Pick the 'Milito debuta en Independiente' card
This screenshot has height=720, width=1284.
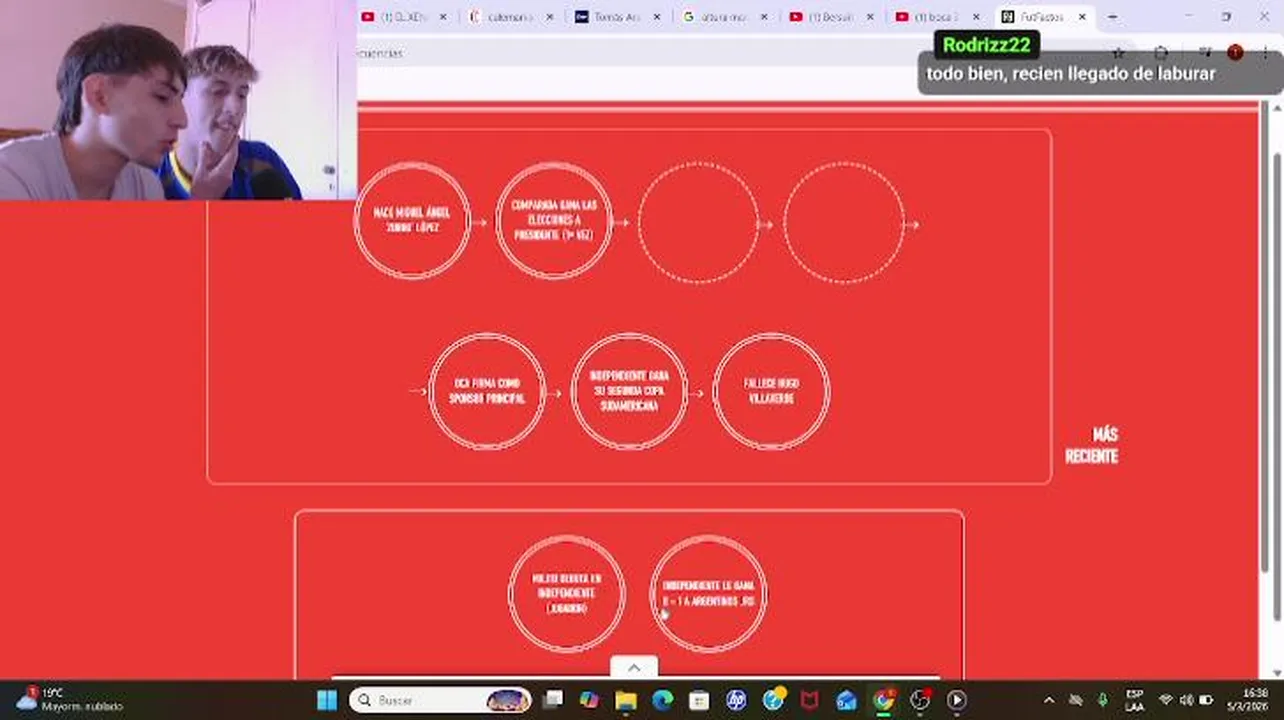[566, 594]
